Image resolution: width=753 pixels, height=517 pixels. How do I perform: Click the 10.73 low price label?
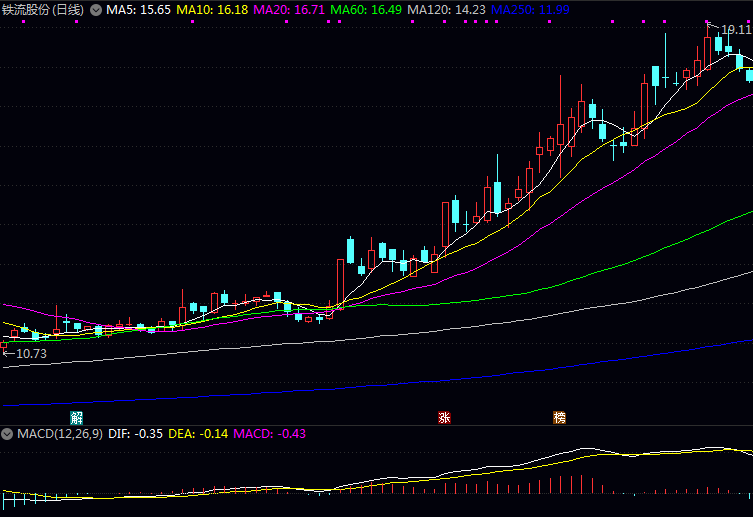tap(30, 353)
